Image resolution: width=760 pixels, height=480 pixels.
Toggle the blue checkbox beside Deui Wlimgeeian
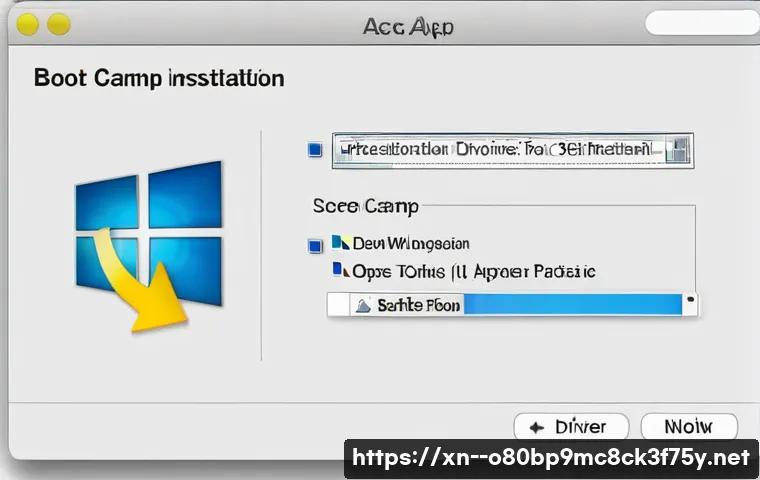pos(314,244)
